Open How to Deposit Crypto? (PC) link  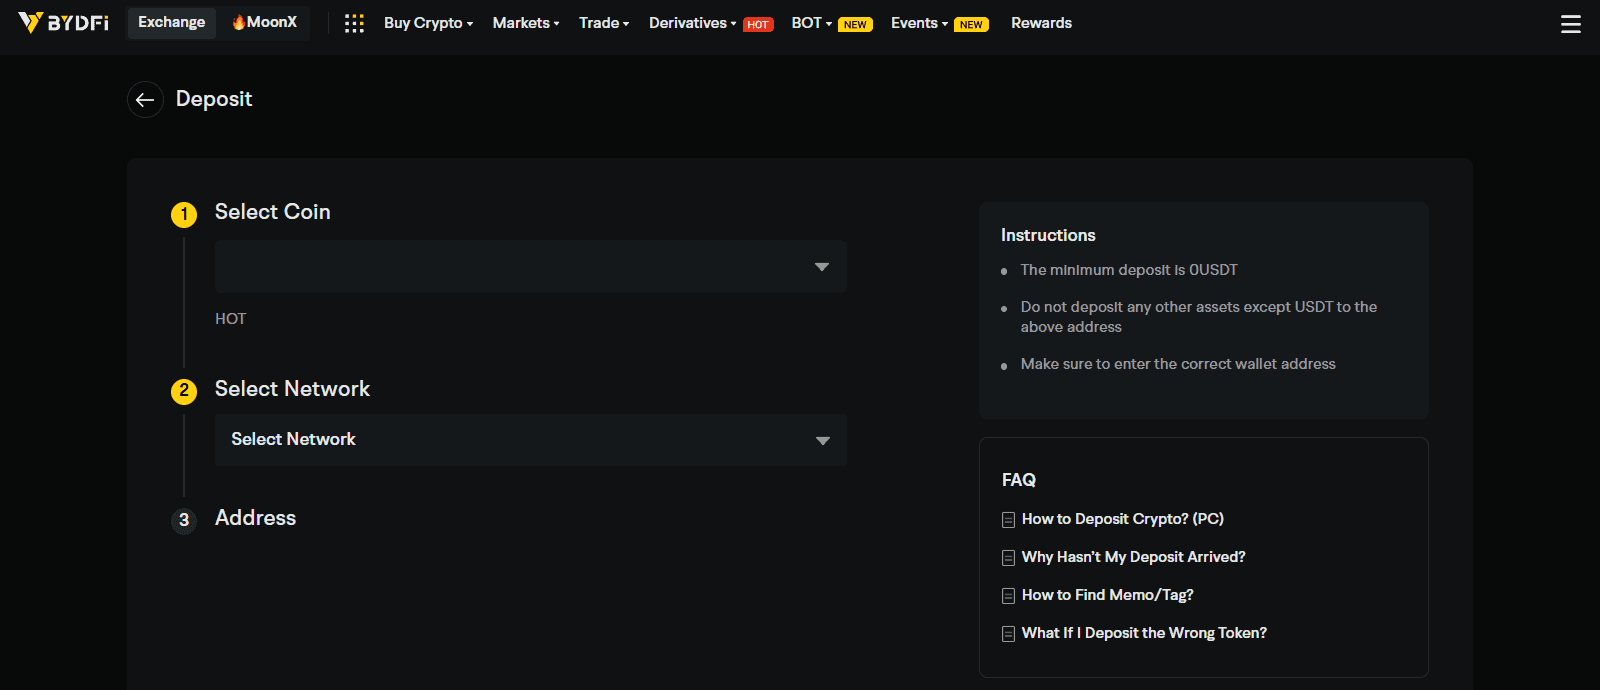(1123, 519)
